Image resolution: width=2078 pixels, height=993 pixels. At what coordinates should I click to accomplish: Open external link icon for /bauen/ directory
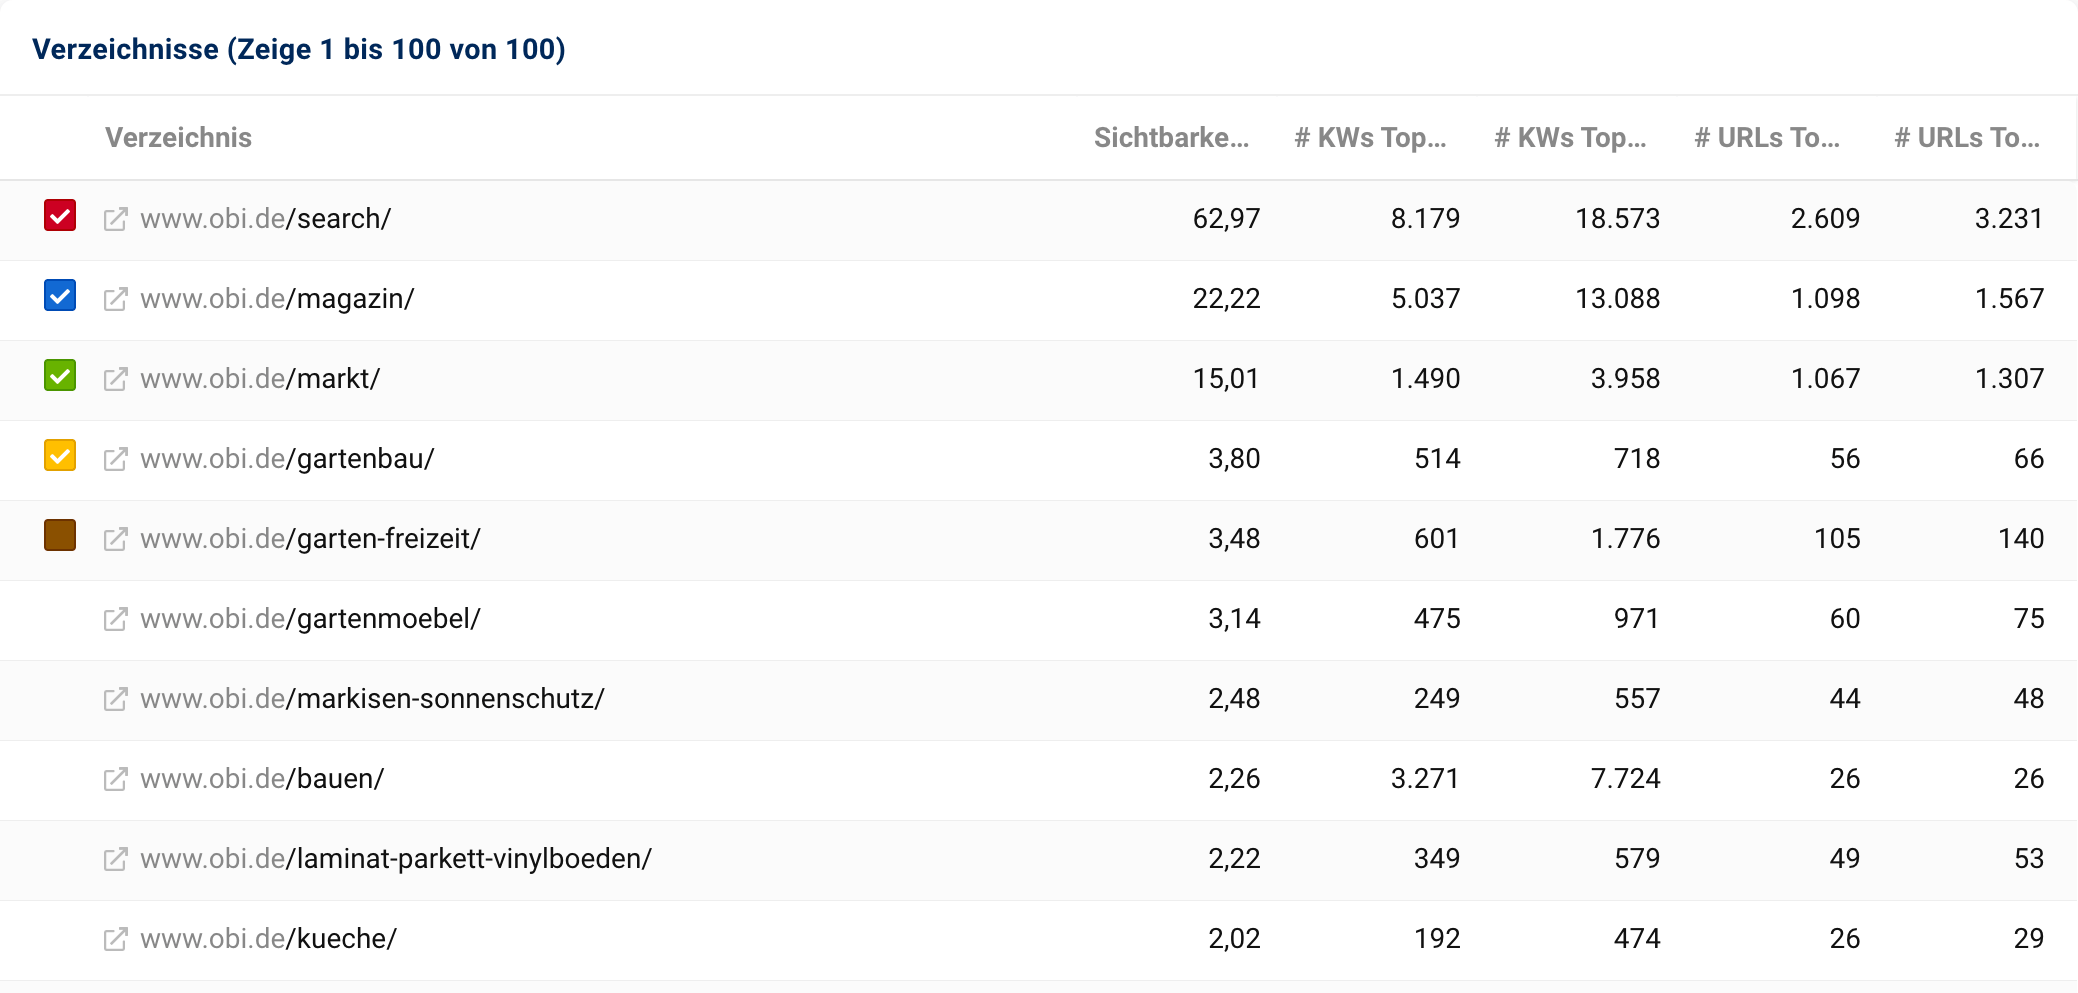(116, 779)
